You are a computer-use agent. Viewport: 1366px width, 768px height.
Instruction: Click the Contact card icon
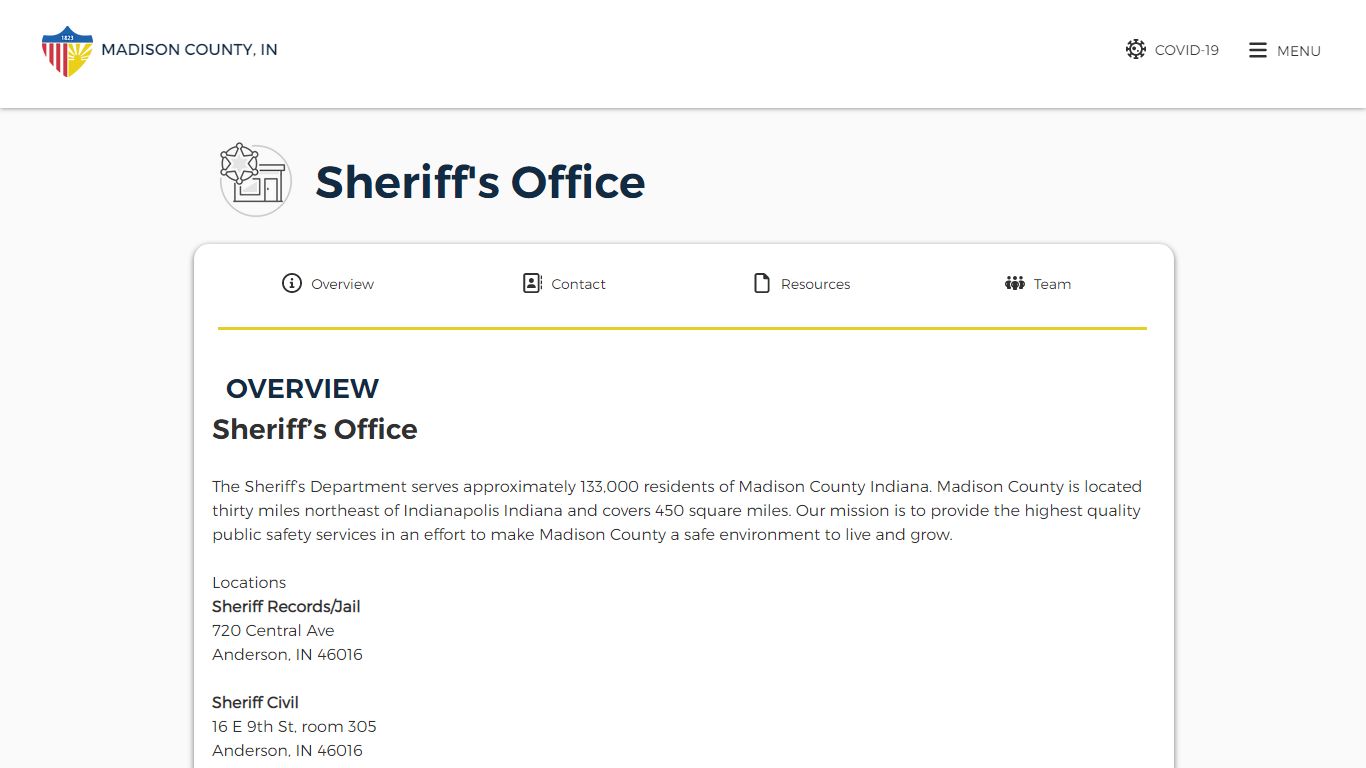pyautogui.click(x=532, y=283)
